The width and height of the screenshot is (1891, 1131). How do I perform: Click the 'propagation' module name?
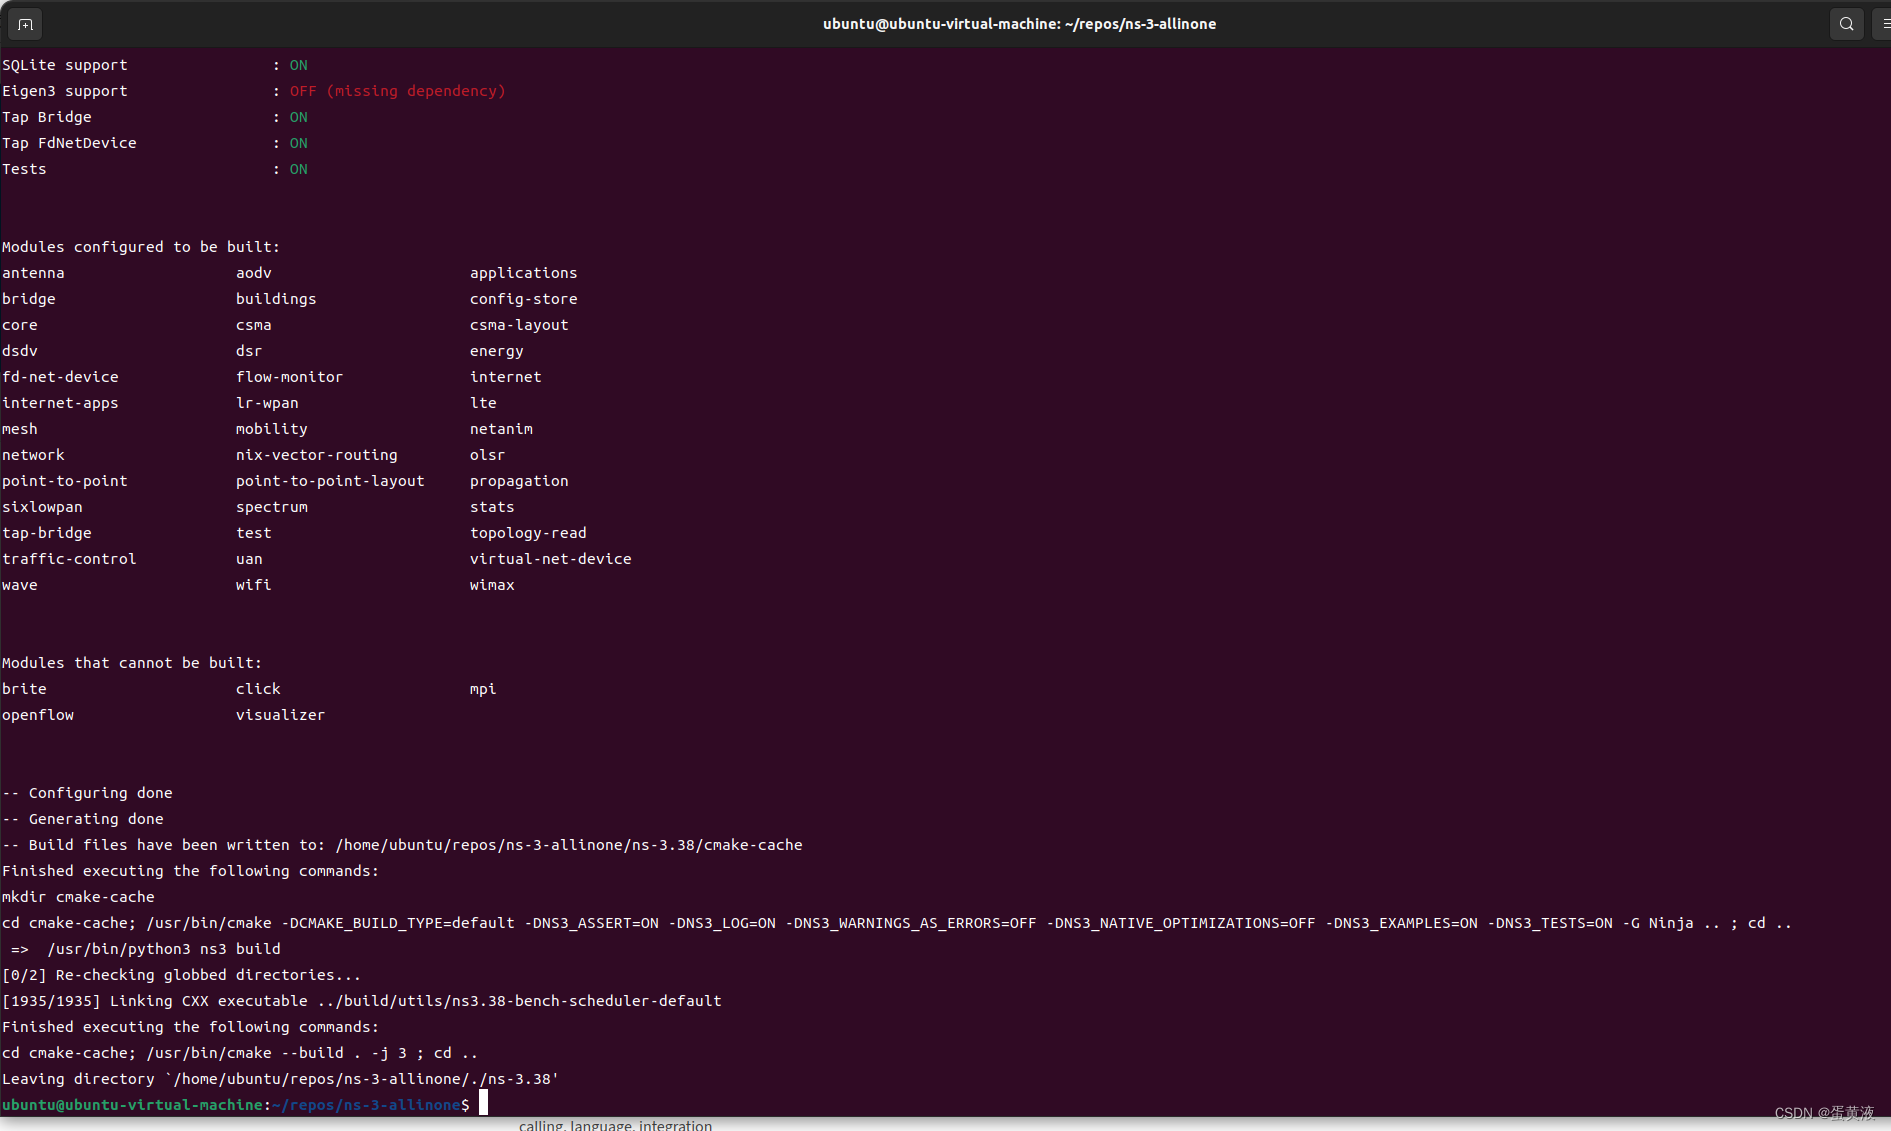[519, 481]
